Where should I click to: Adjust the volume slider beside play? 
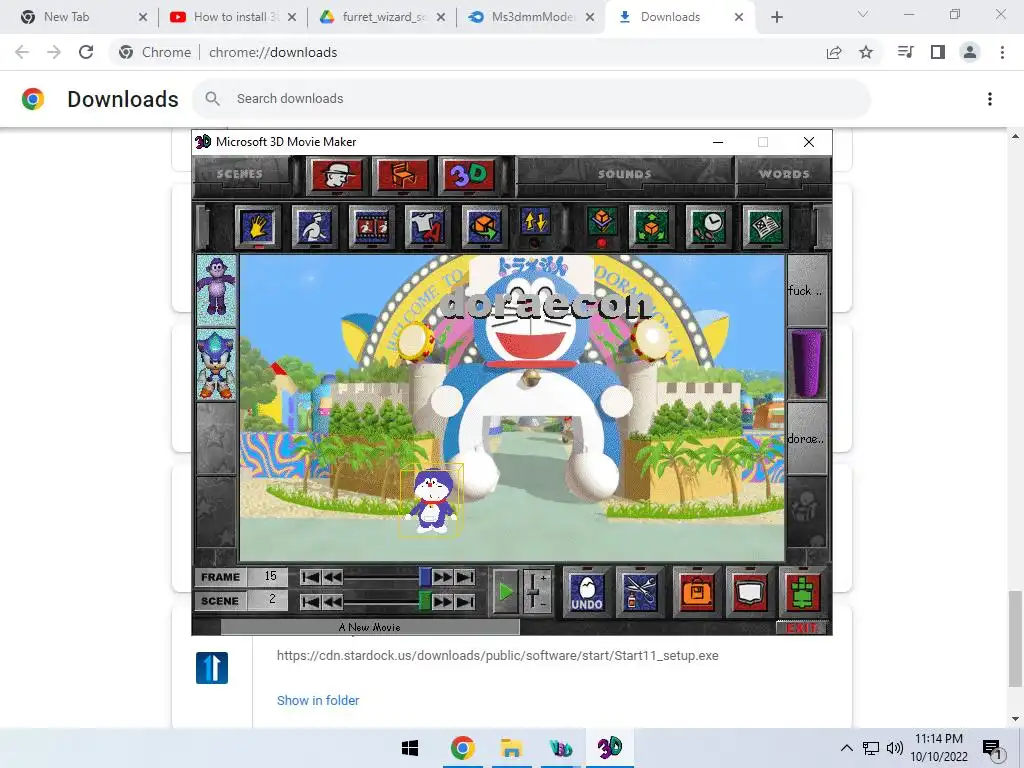pyautogui.click(x=536, y=592)
